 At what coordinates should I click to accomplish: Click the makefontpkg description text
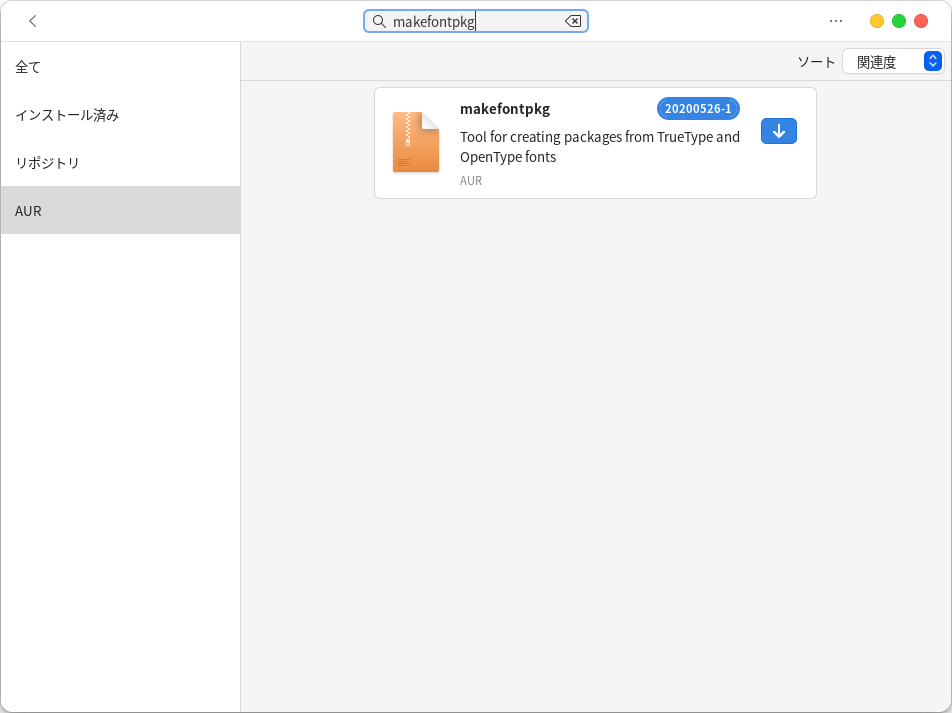pyautogui.click(x=600, y=147)
